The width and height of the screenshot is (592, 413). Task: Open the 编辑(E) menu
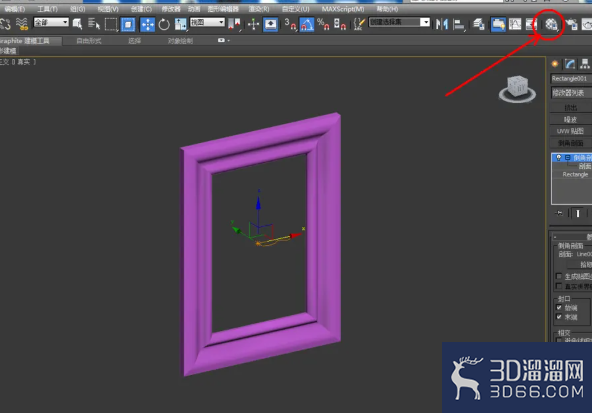pos(14,9)
